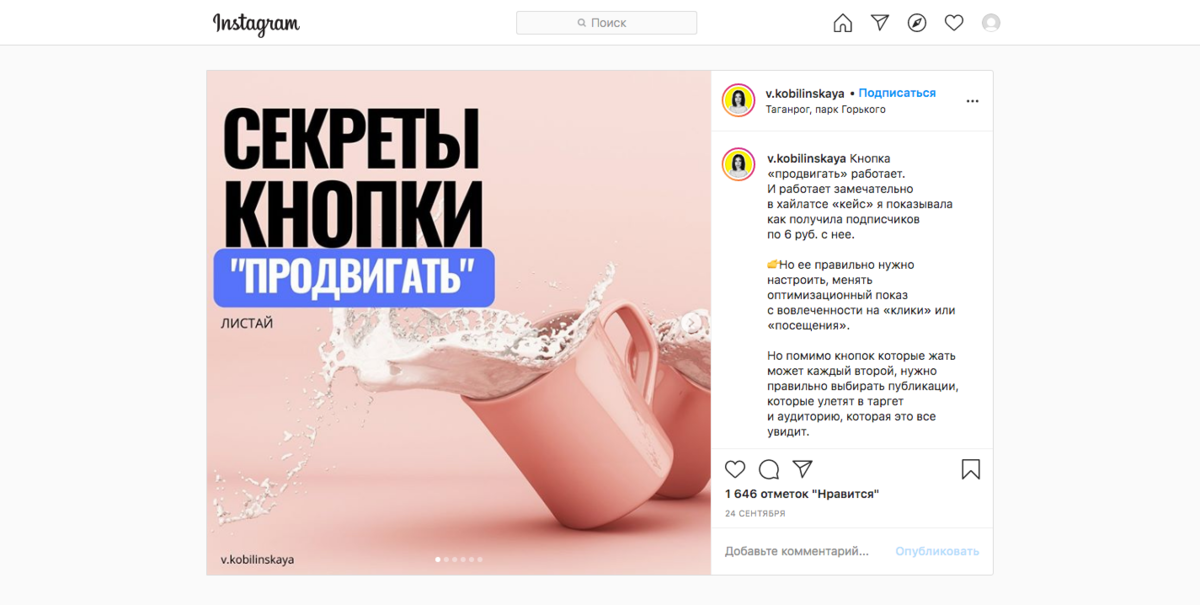The width and height of the screenshot is (1200, 605).
Task: Click the comment bubble icon
Action: 769,469
